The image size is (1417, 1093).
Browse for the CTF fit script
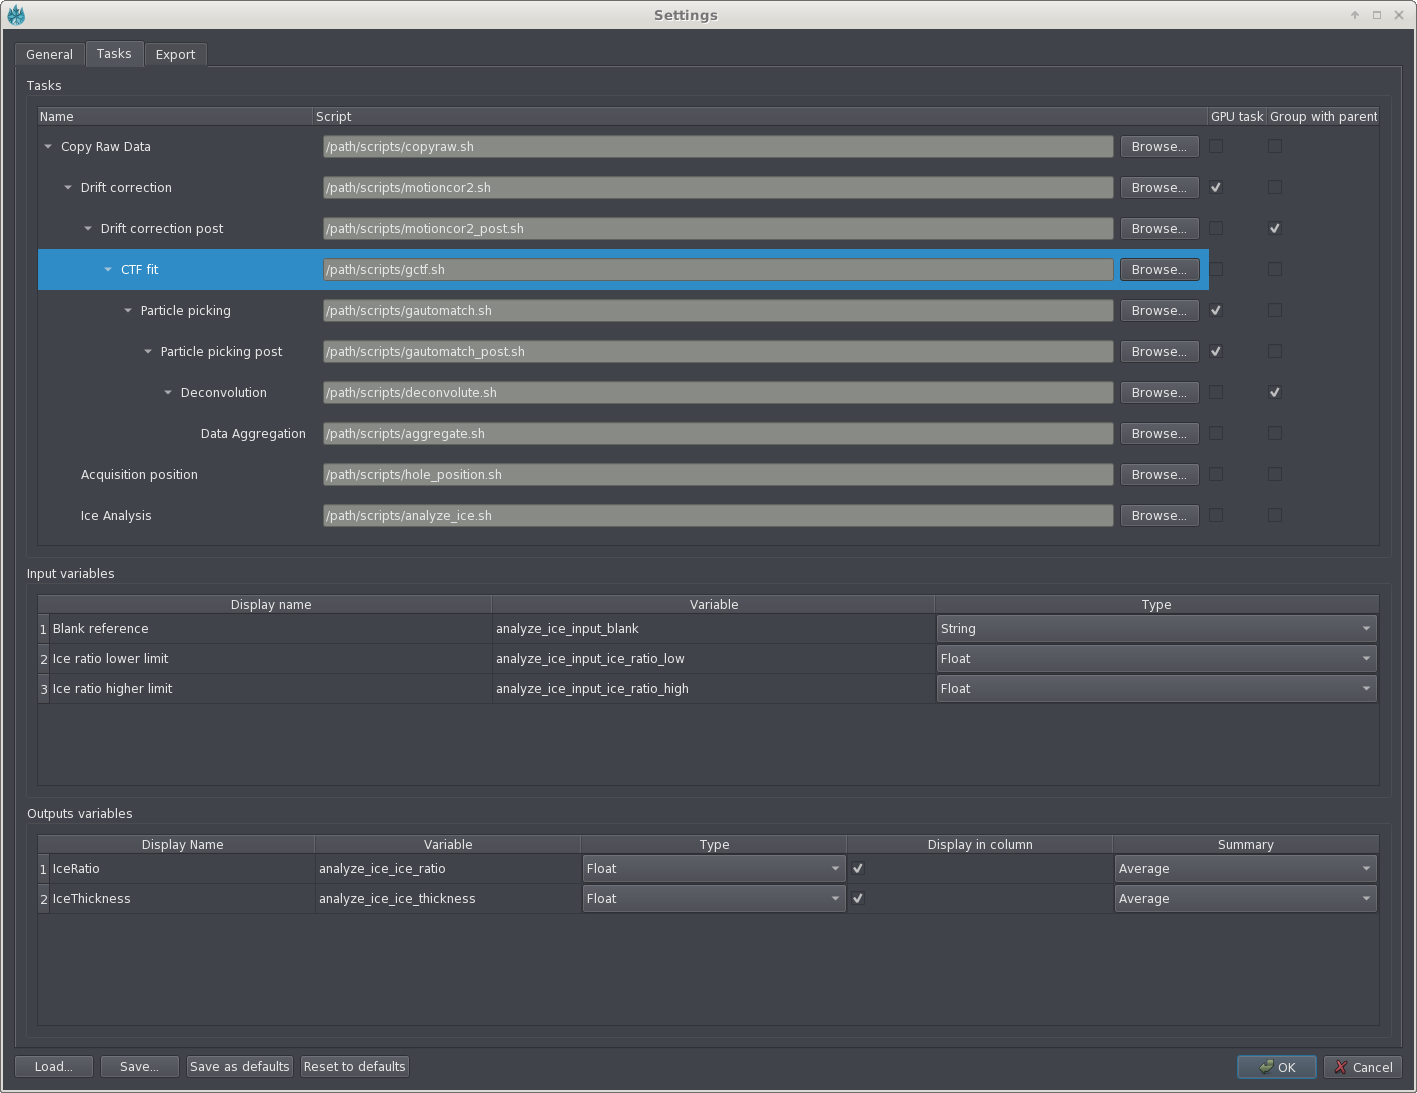1159,270
